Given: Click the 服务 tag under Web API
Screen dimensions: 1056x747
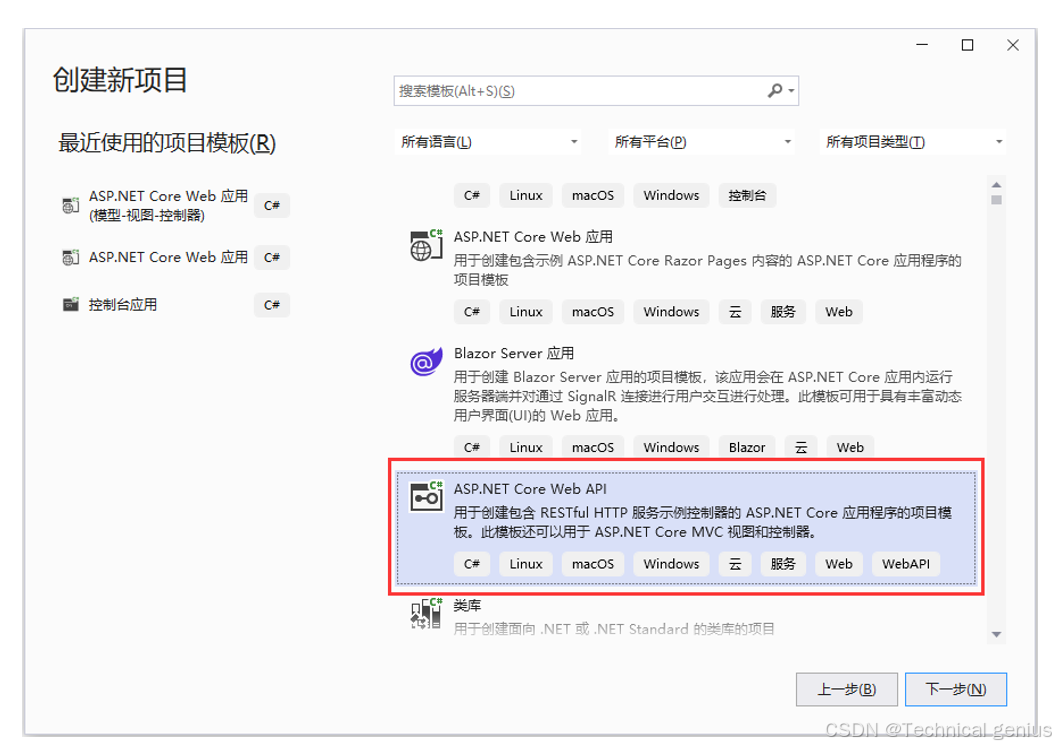Looking at the screenshot, I should point(783,564).
